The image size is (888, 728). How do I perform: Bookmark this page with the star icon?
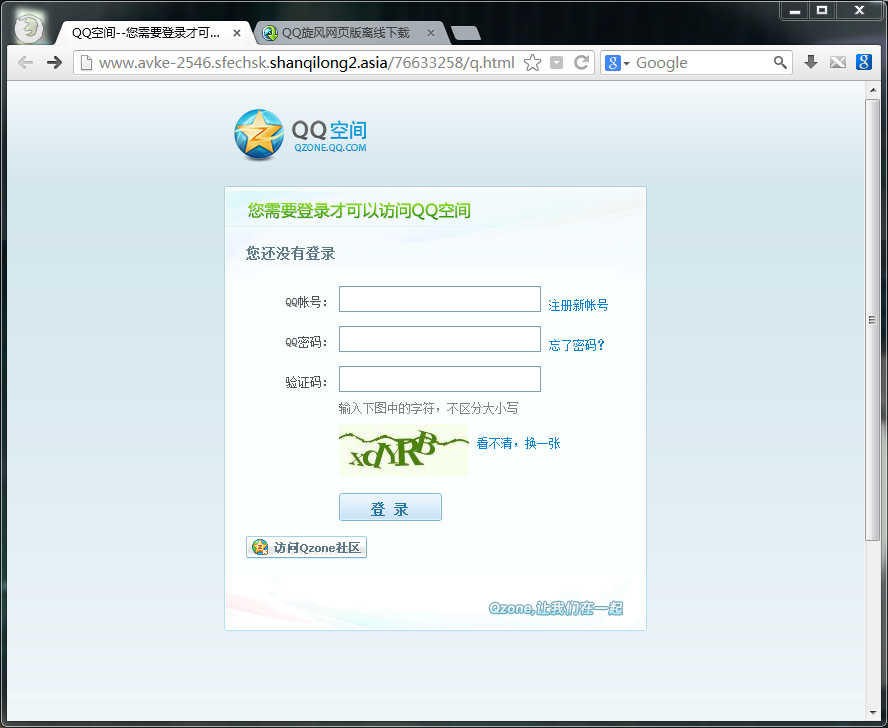tap(532, 62)
